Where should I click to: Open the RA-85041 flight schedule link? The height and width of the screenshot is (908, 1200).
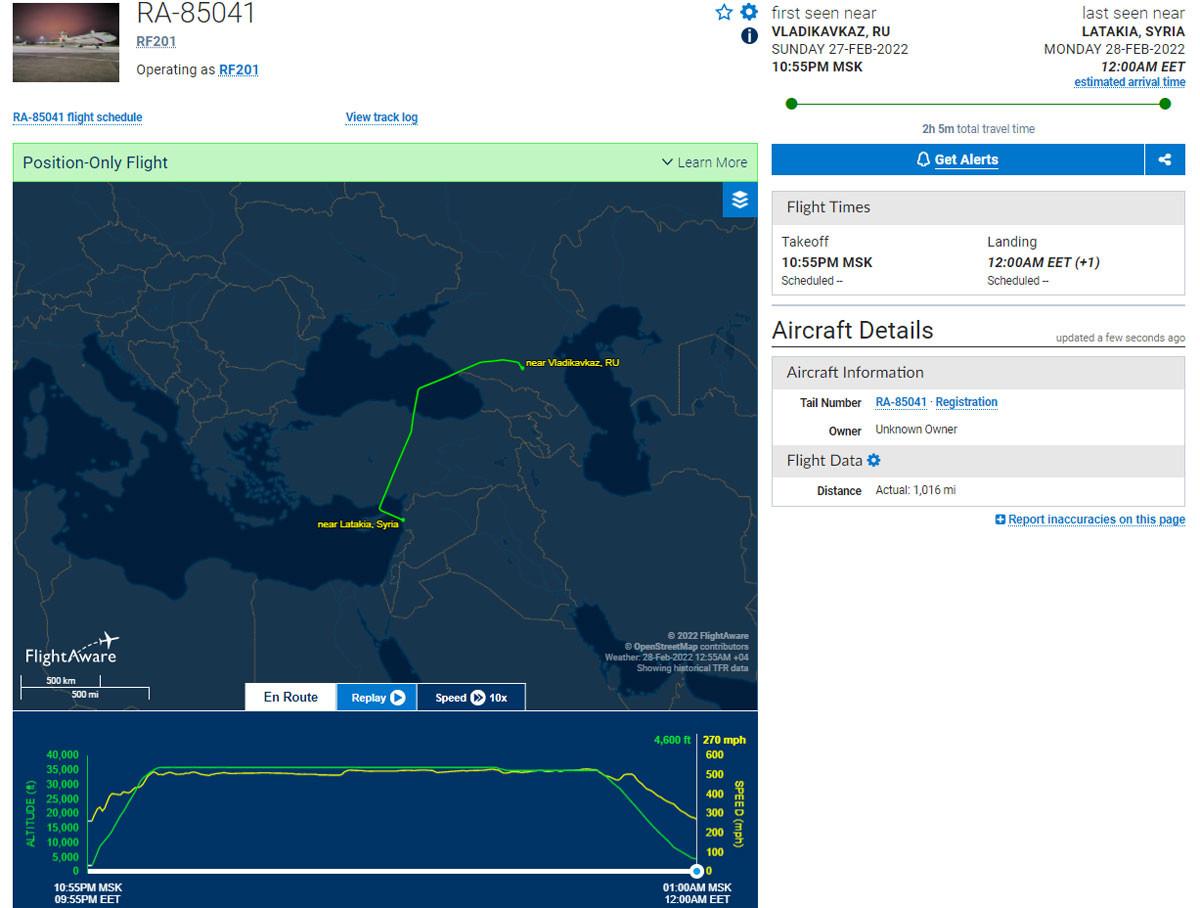(x=77, y=117)
